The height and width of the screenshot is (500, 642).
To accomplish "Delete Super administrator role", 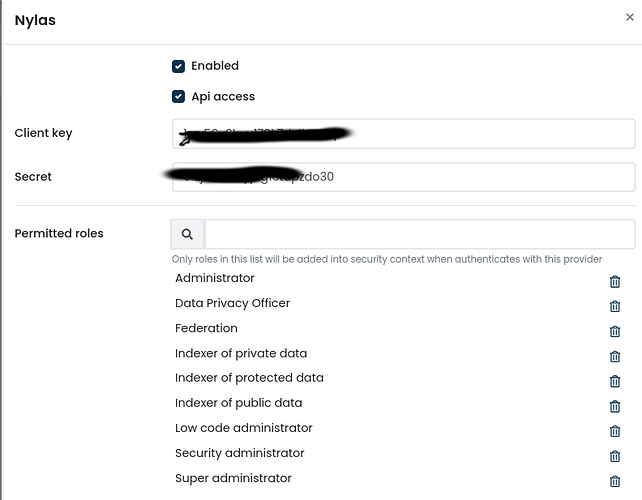I will (x=615, y=481).
